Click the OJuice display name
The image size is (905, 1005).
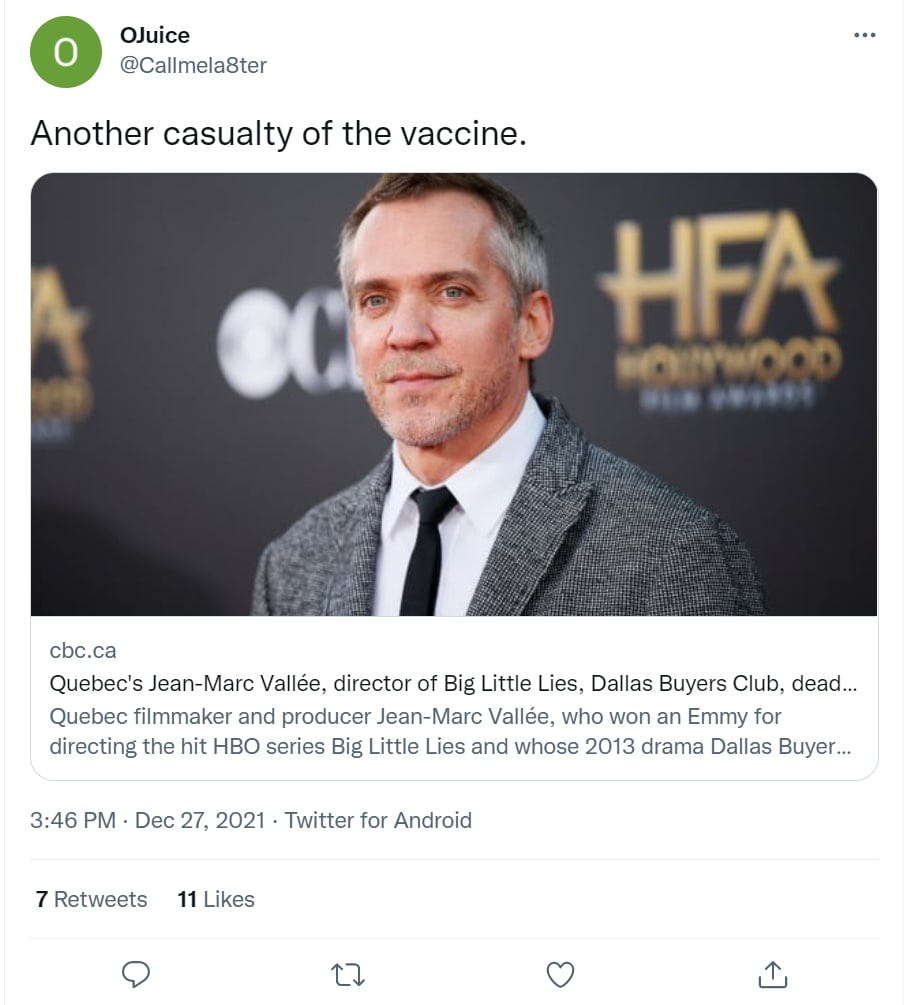(154, 36)
